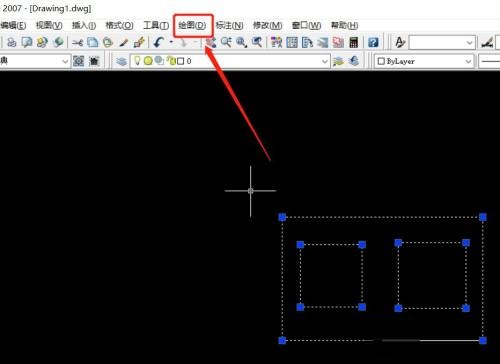The height and width of the screenshot is (364, 500).
Task: Click the Zoom Window flyout icon
Action: 241,42
